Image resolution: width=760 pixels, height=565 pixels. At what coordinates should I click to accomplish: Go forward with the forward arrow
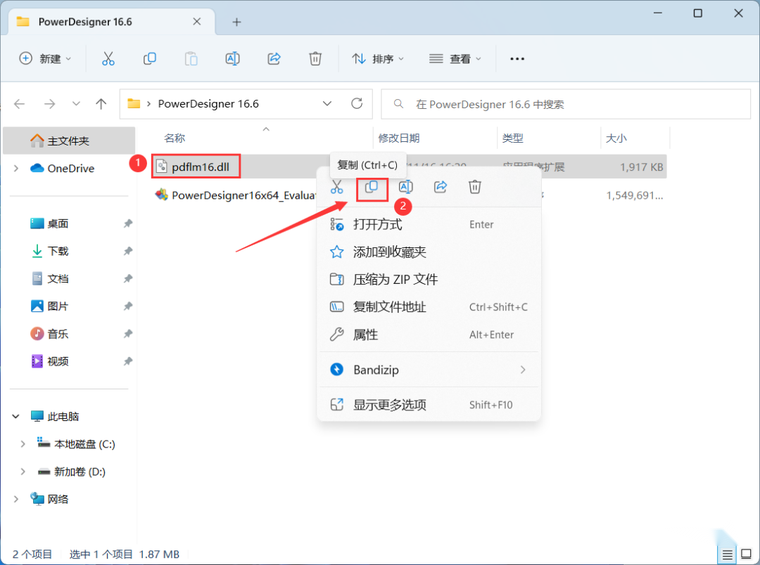tap(49, 104)
